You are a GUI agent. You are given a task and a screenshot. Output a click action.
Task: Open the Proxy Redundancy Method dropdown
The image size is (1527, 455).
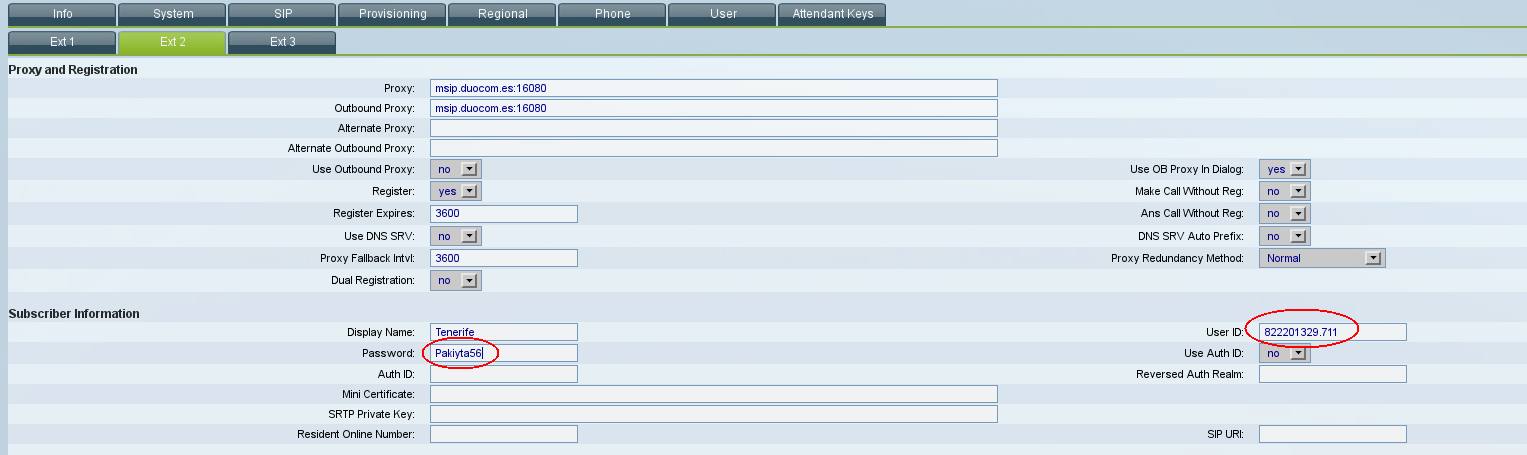tap(1322, 258)
